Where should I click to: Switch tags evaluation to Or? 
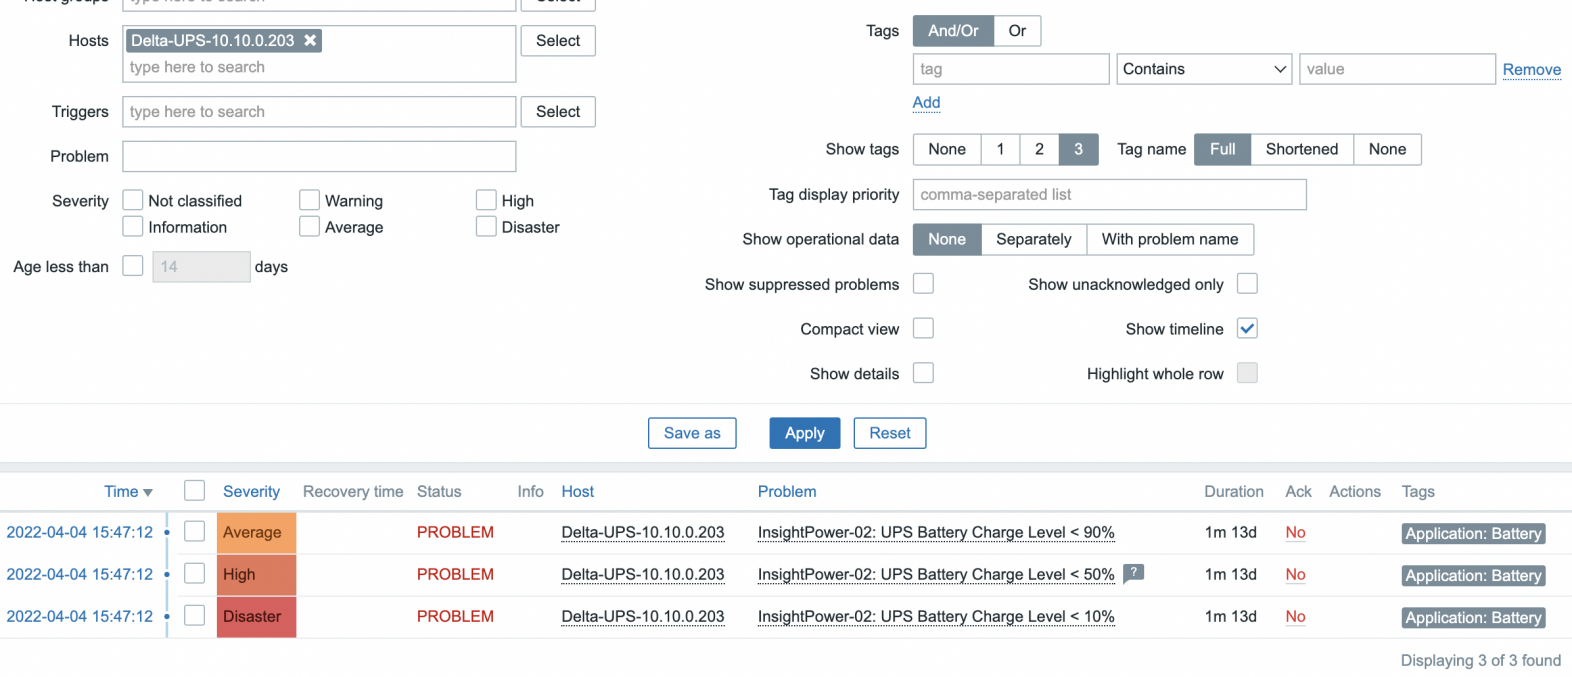[1017, 31]
